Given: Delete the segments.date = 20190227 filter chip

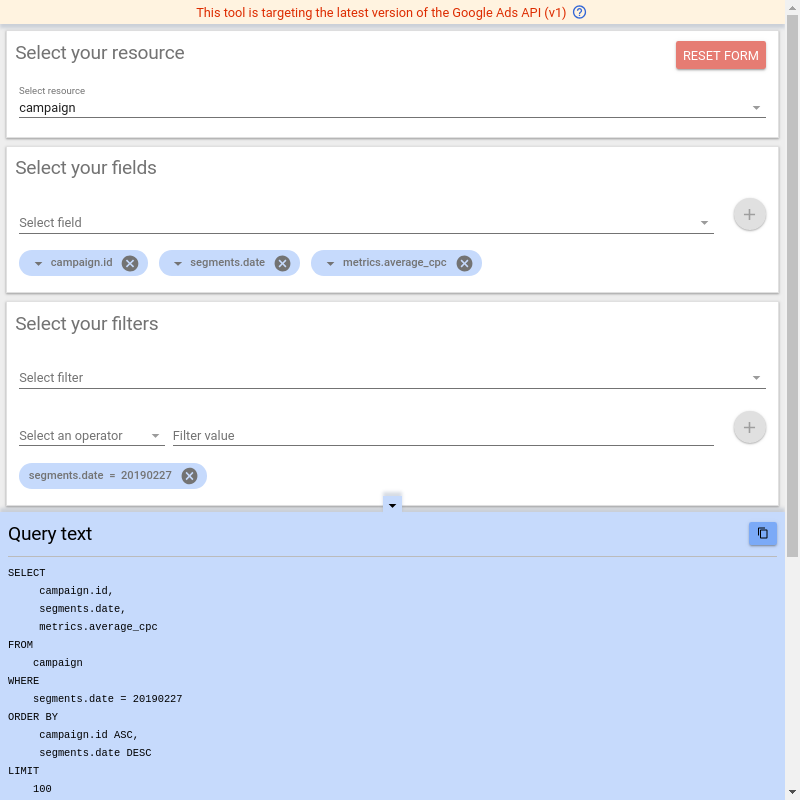Looking at the screenshot, I should [x=189, y=475].
